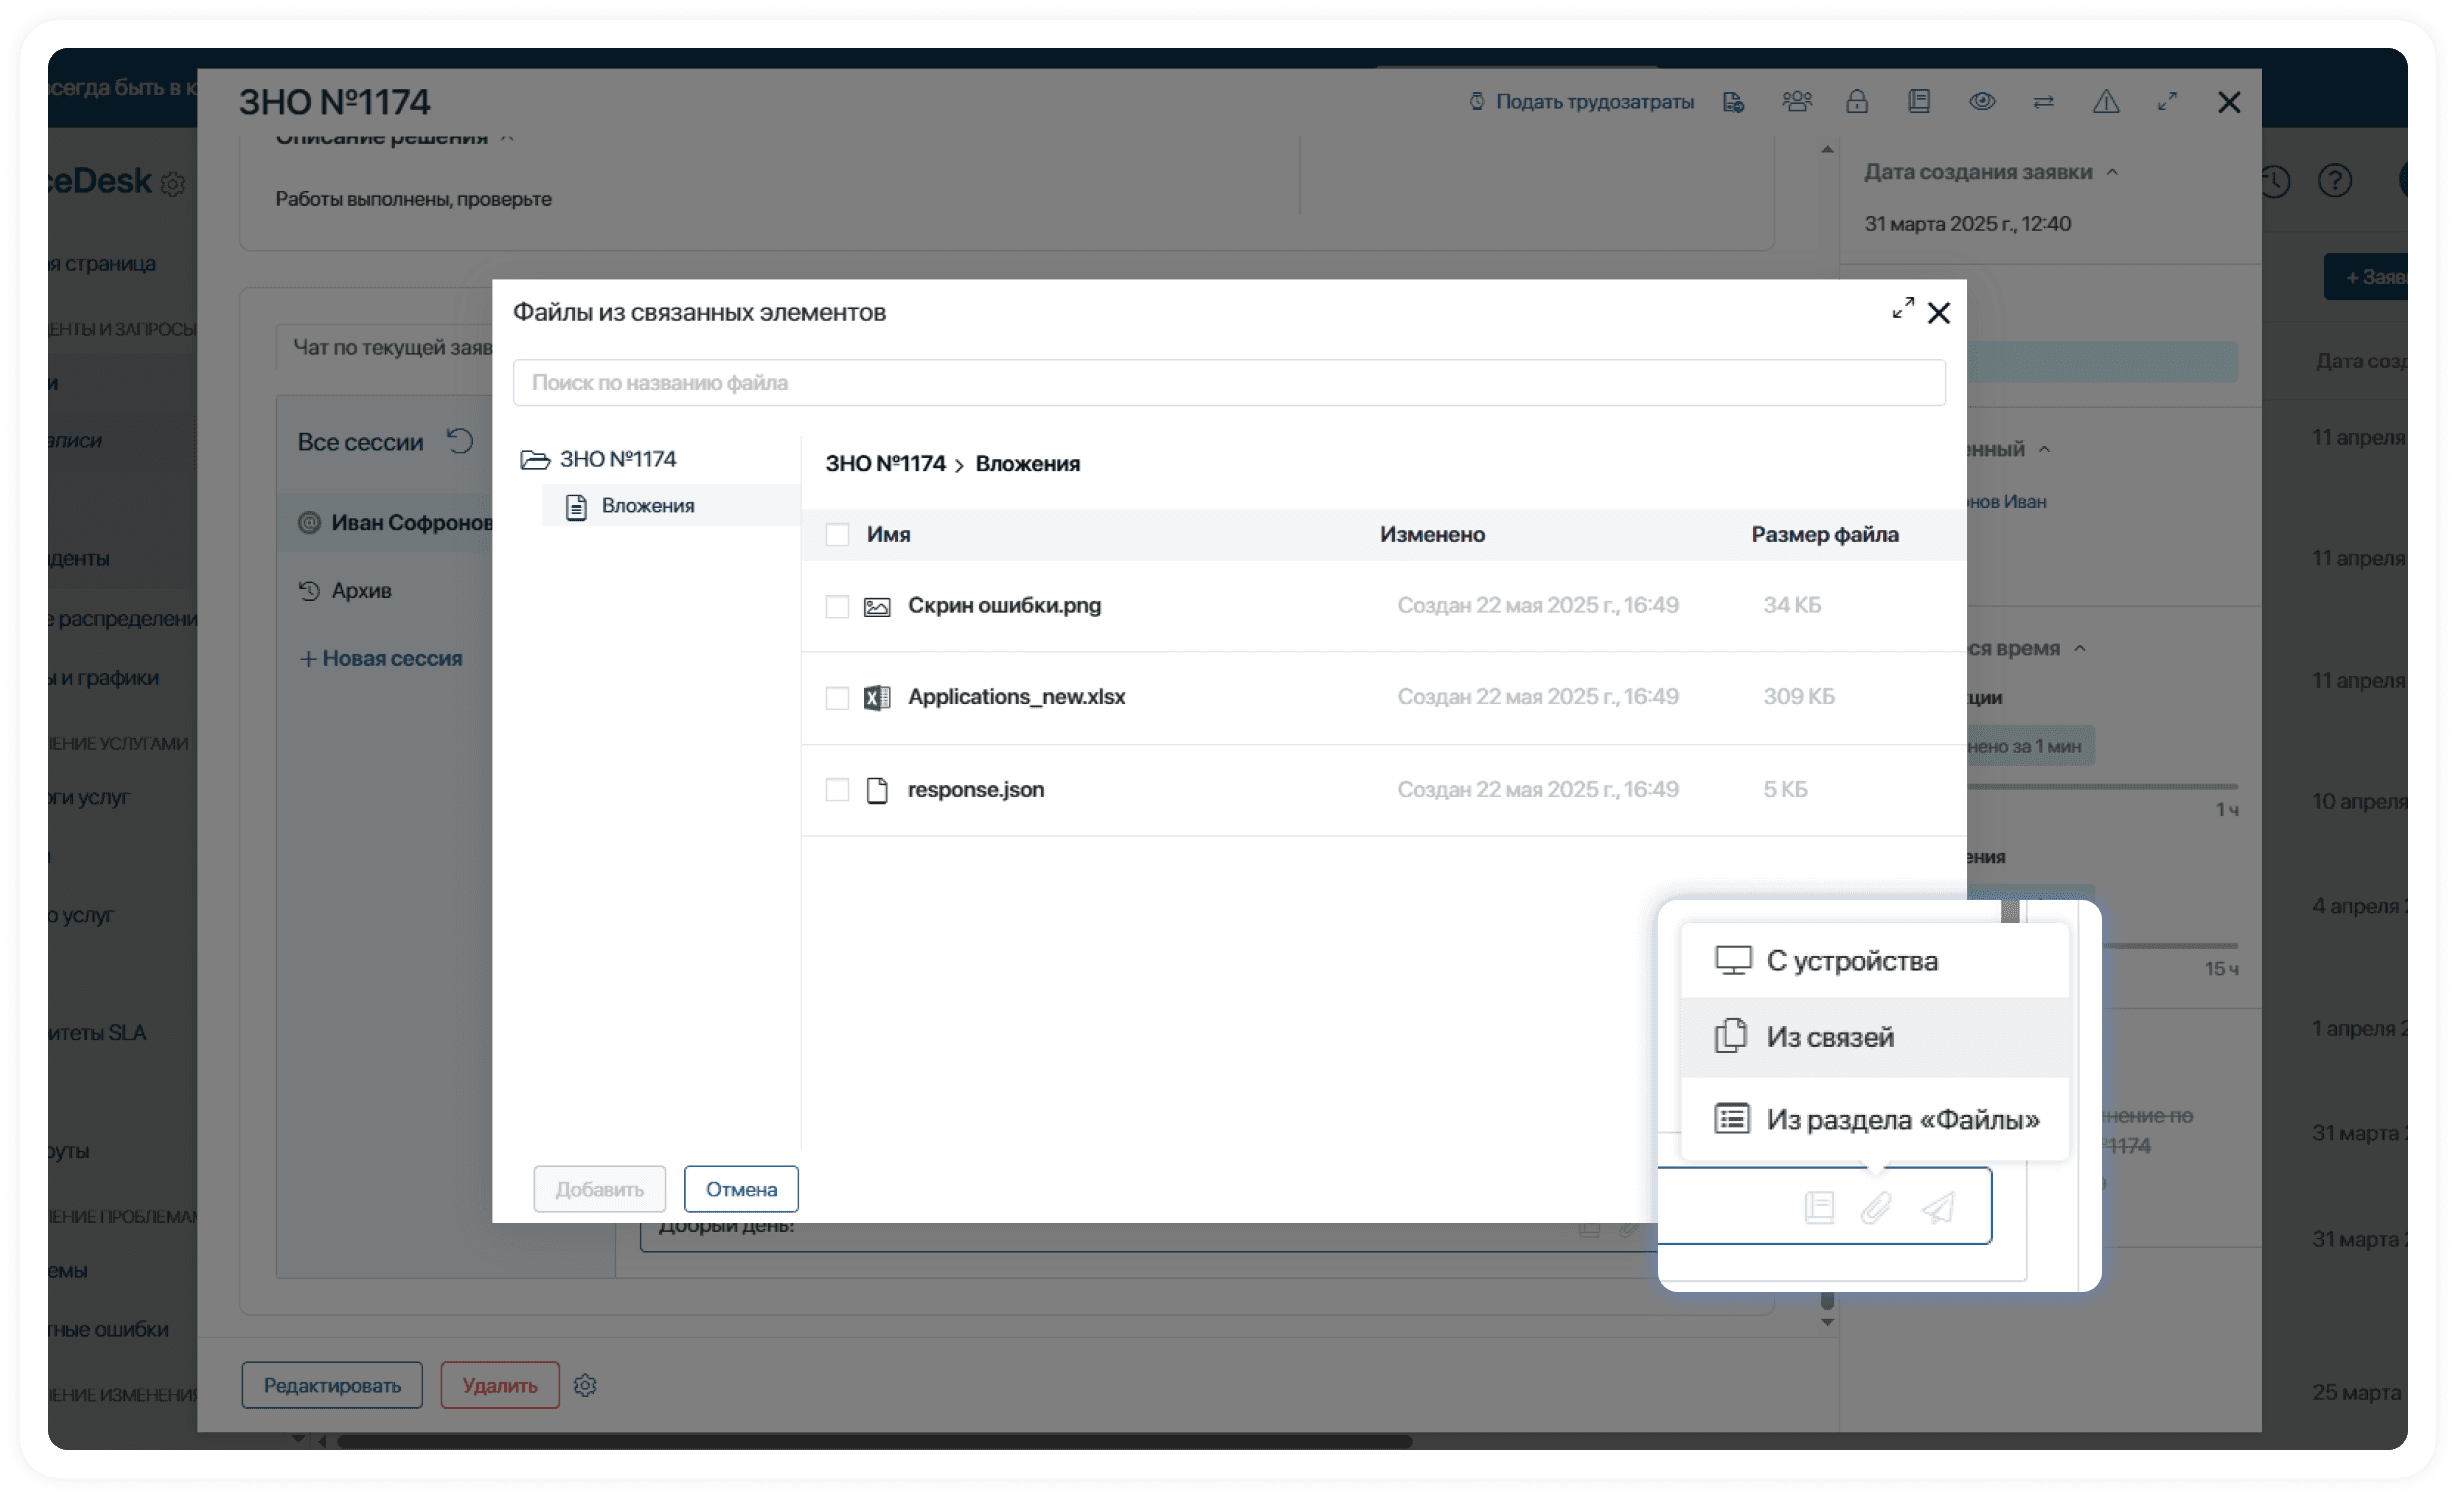
Task: Click the lock icon in request header
Action: click(1857, 101)
